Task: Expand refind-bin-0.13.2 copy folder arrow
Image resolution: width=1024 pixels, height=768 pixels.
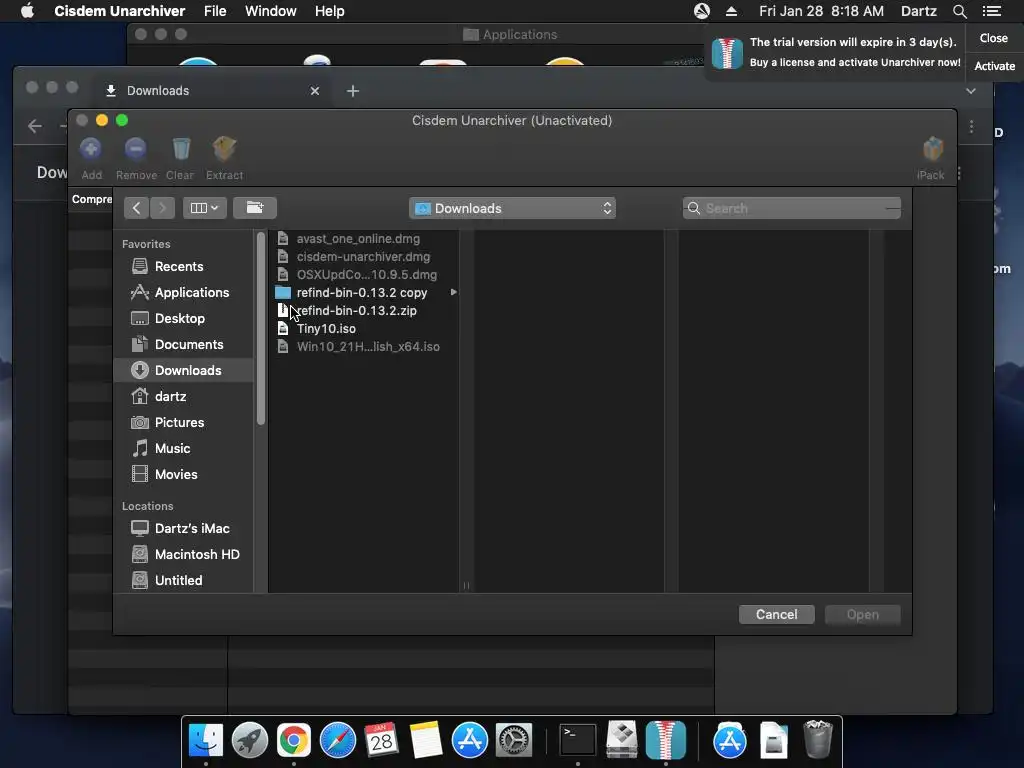Action: click(453, 293)
